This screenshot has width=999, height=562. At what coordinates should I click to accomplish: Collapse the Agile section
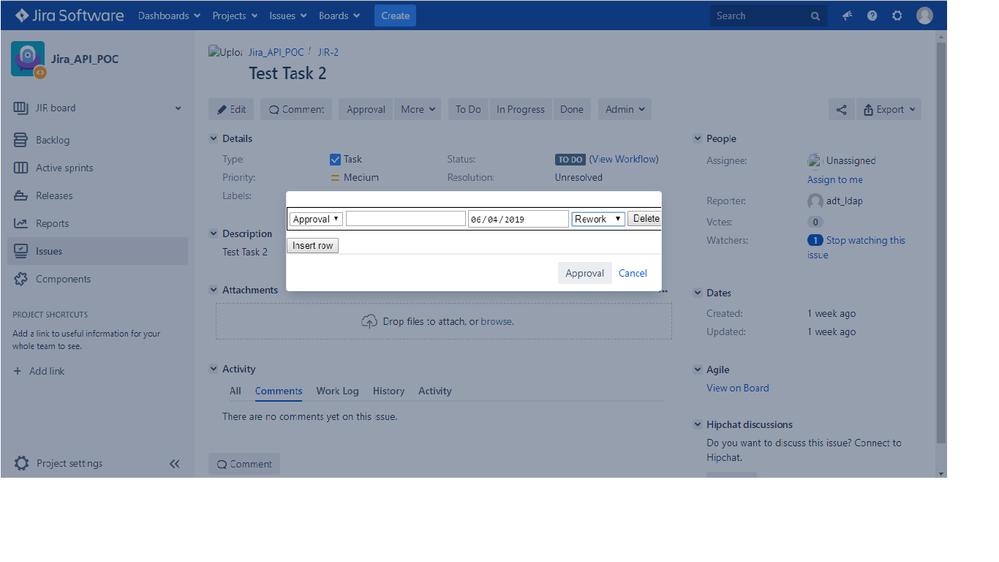pos(697,369)
